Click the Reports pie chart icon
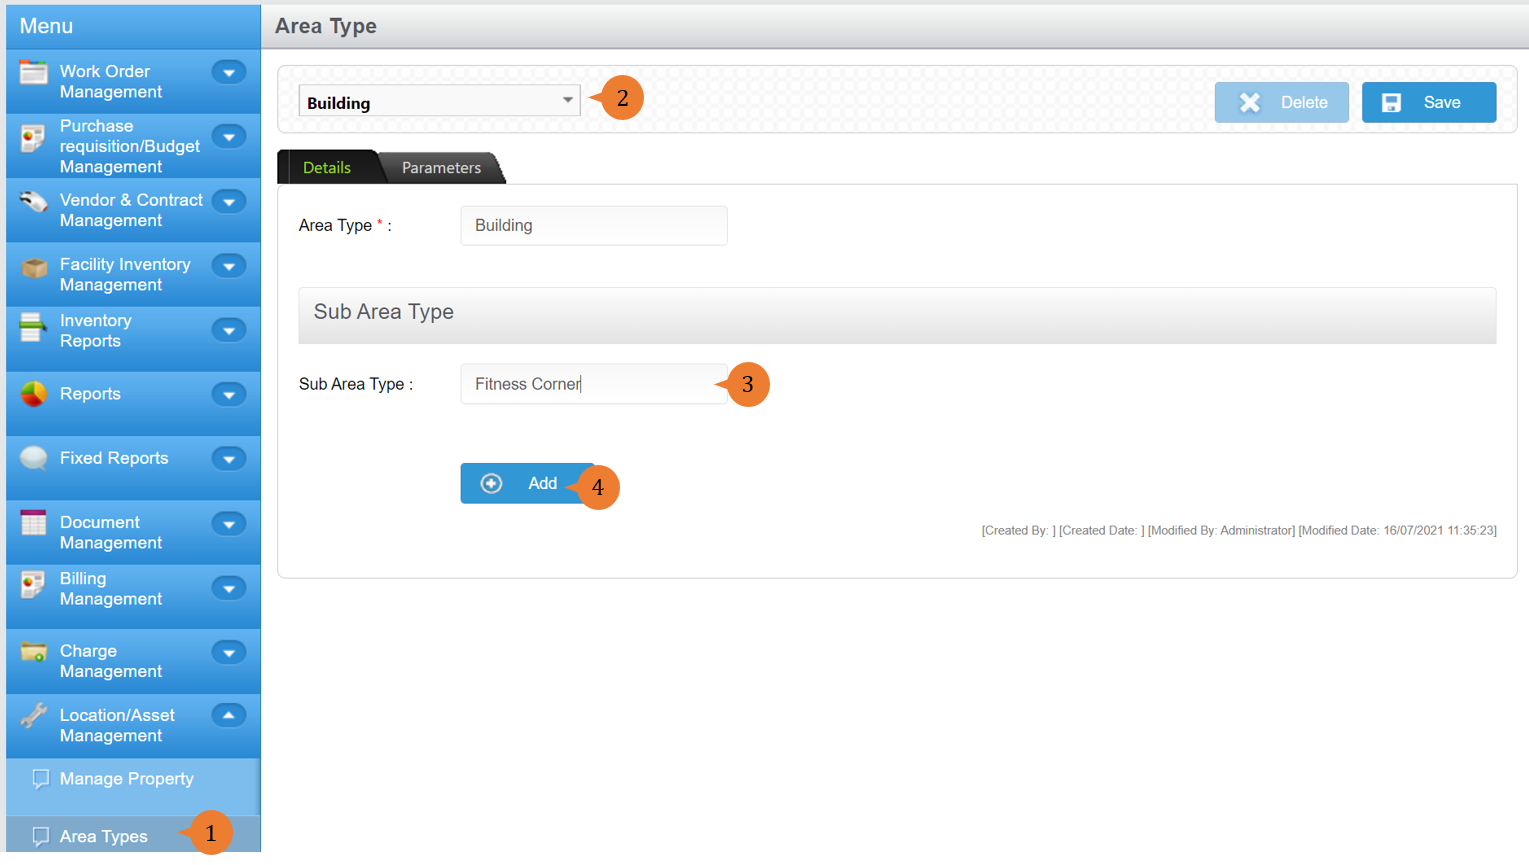 33,394
